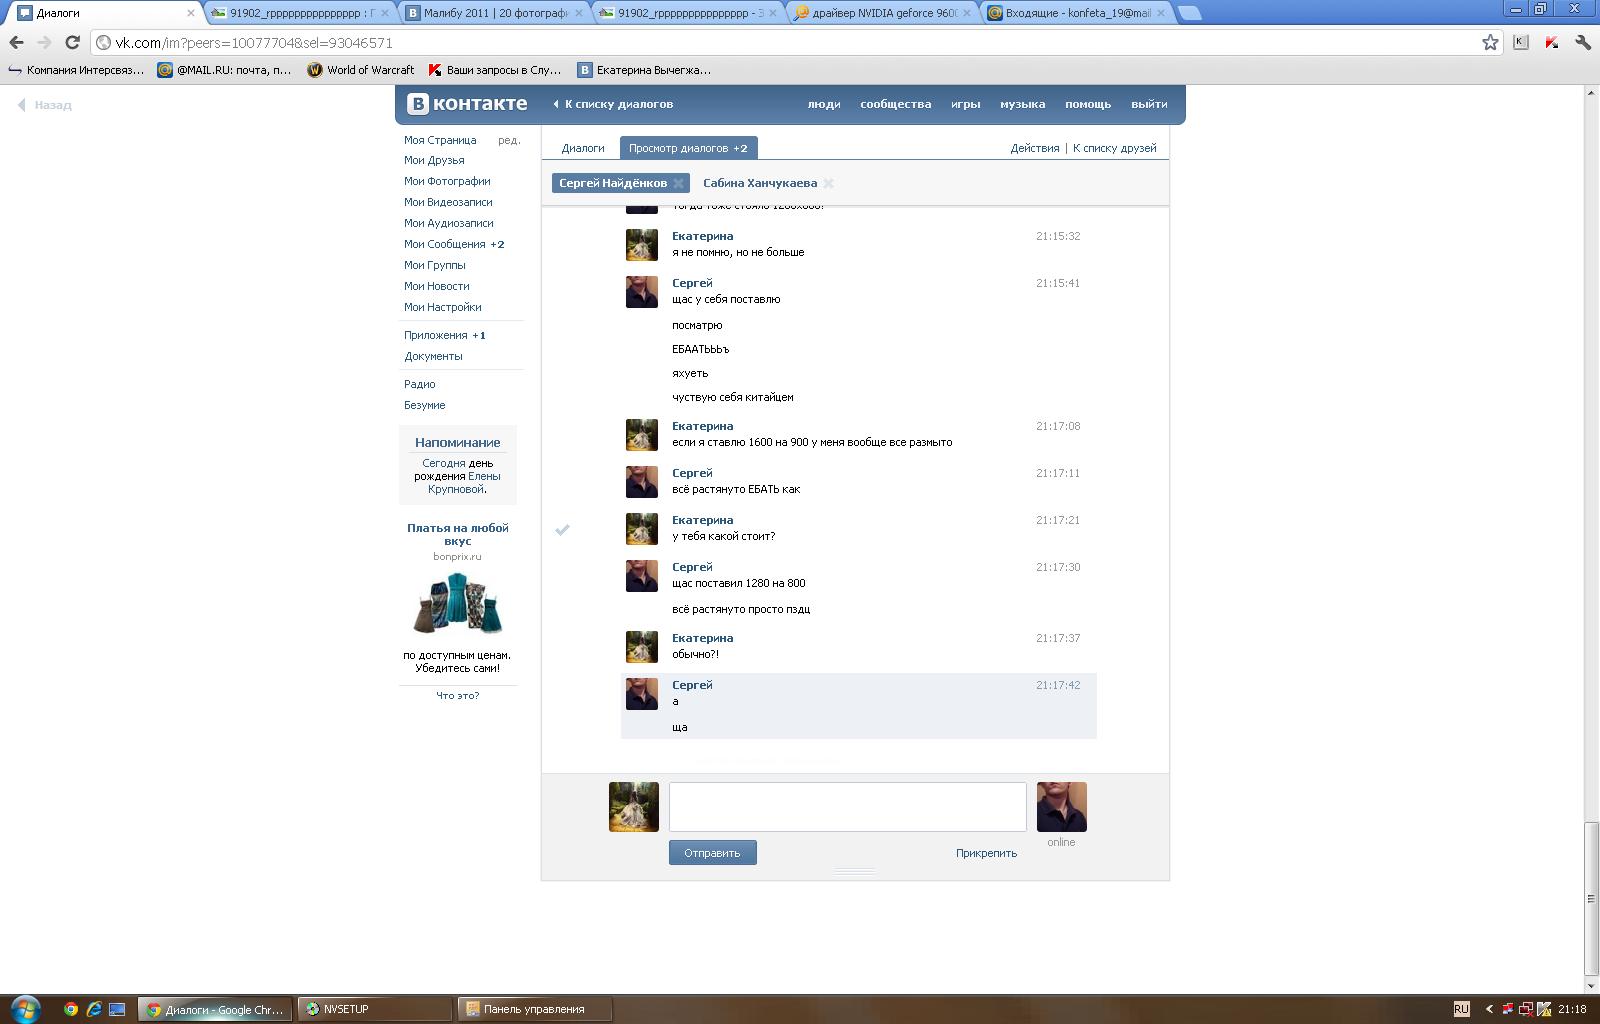
Task: Switch to драйвер NVIDIA geforce browser tab
Action: [x=880, y=13]
